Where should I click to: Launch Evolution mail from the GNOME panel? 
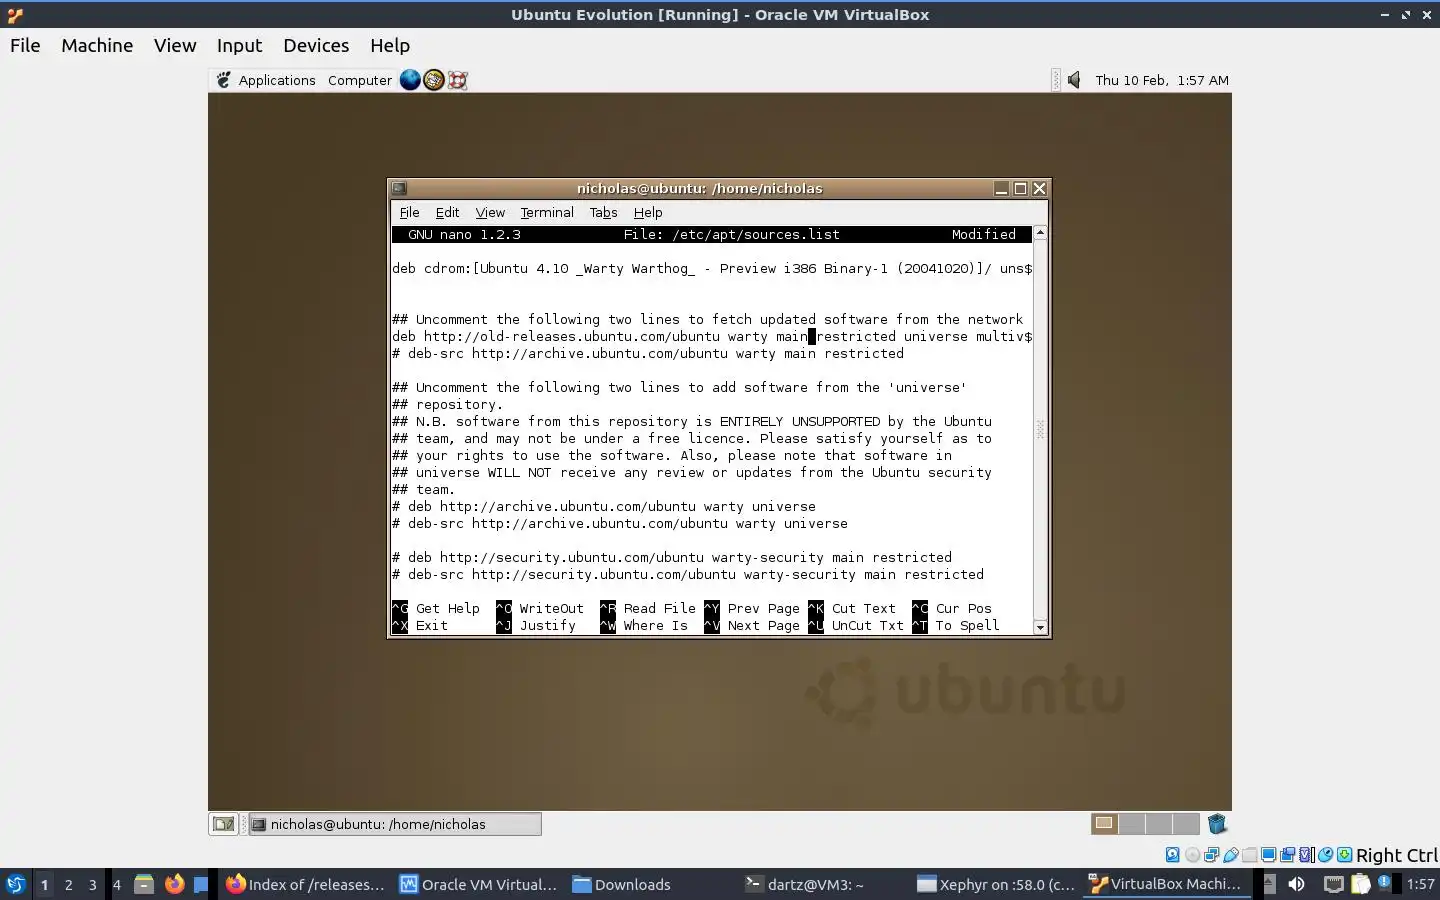click(x=434, y=80)
